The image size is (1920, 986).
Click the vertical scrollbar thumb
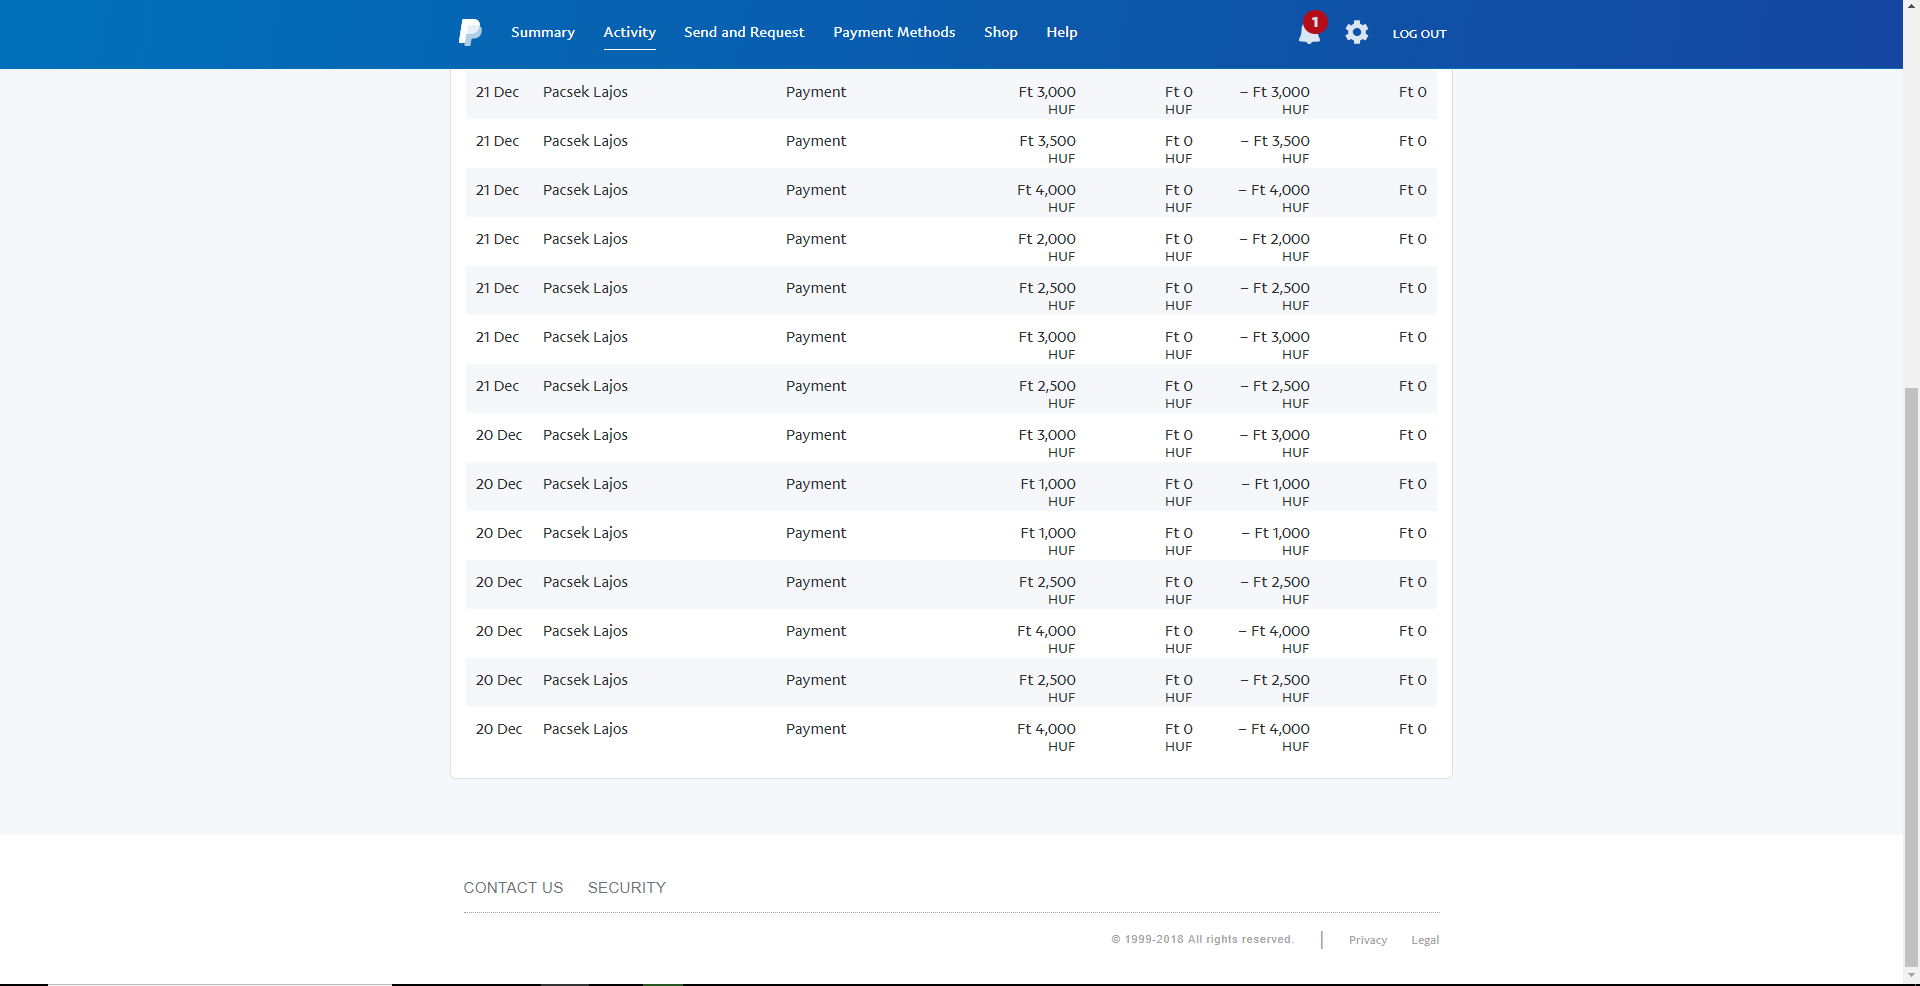(1911, 675)
